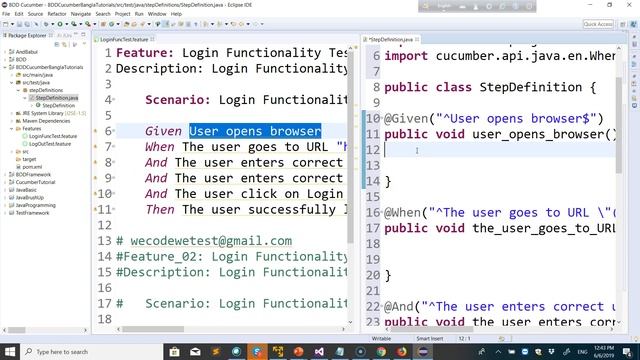The height and width of the screenshot is (360, 640).
Task: Select StepDefinition.java in the tree
Action: [56, 98]
